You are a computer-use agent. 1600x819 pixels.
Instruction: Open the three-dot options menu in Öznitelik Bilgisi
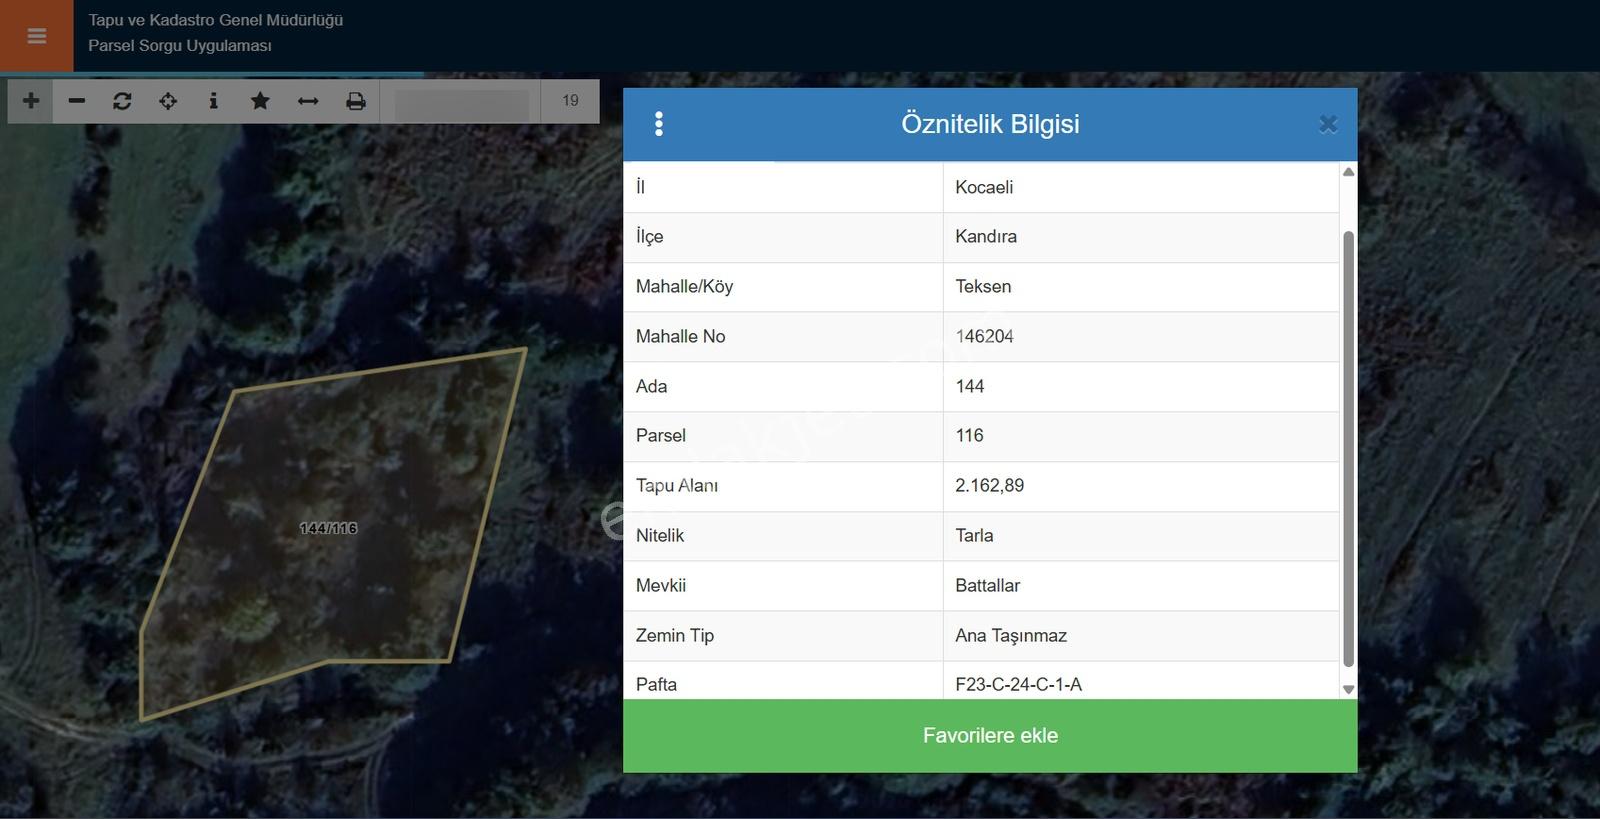[x=658, y=124]
